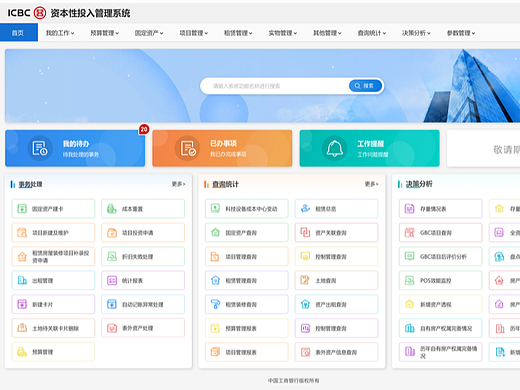This screenshot has width=520, height=390.
Task: Open the 固定资产建卡 card icon
Action: [x=22, y=209]
